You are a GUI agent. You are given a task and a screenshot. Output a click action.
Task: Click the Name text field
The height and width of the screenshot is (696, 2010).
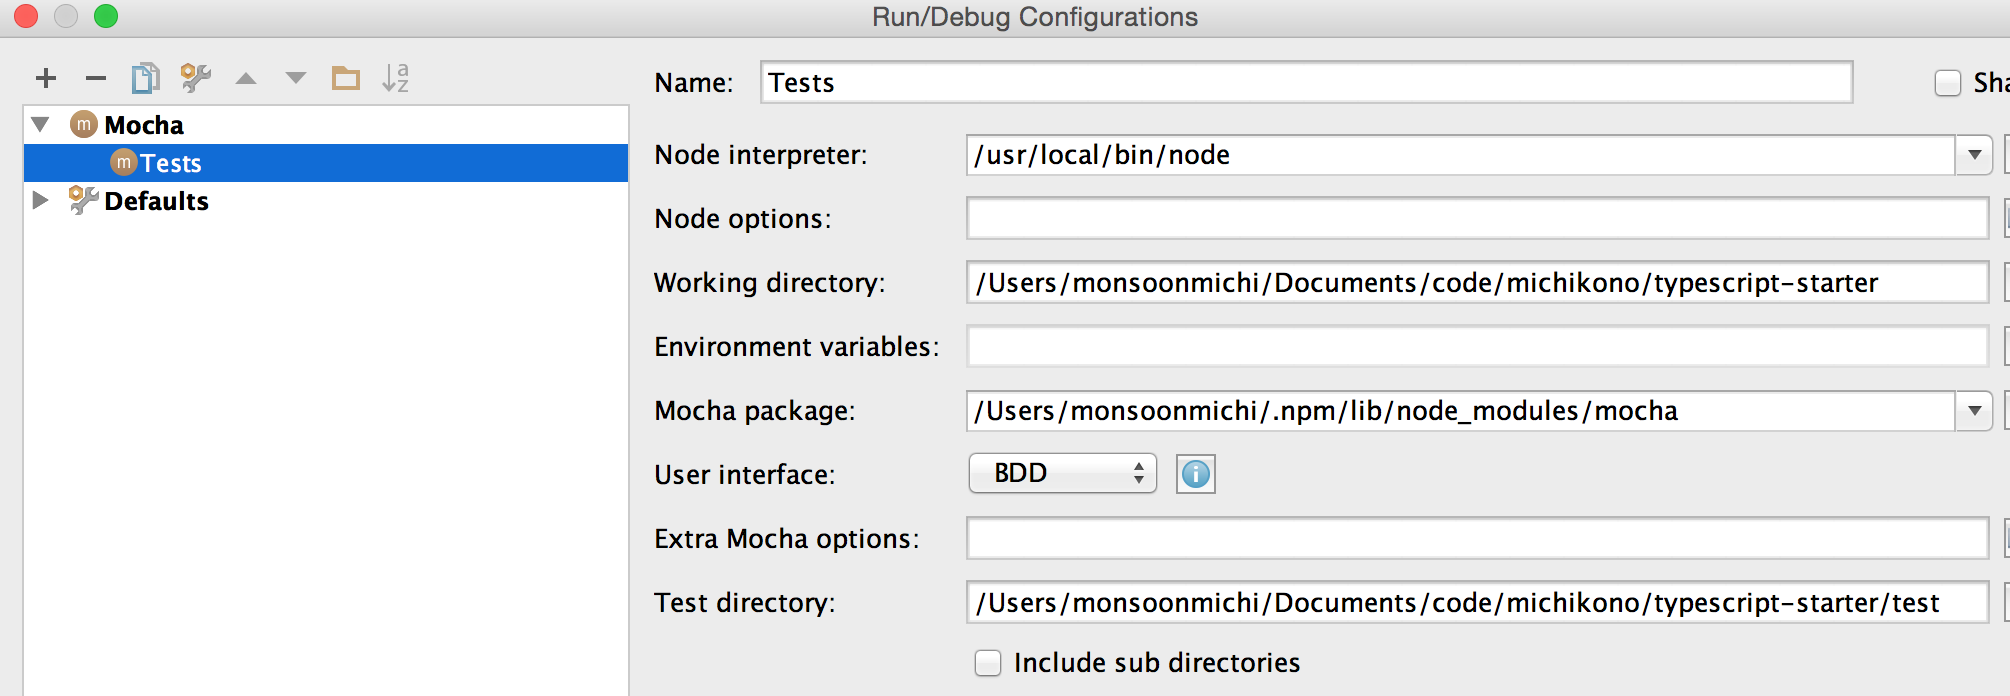[1305, 83]
